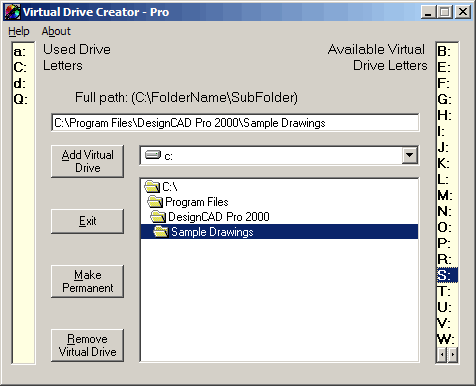Select available drive letter G:

pyautogui.click(x=447, y=99)
